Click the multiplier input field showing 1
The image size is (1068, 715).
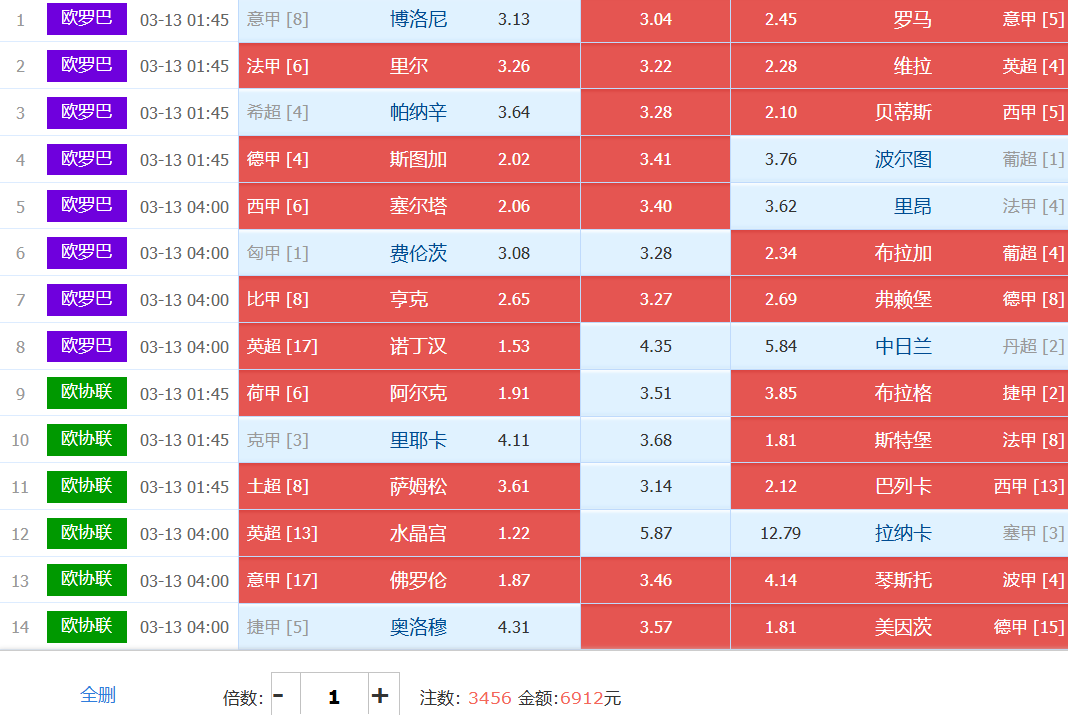point(333,696)
